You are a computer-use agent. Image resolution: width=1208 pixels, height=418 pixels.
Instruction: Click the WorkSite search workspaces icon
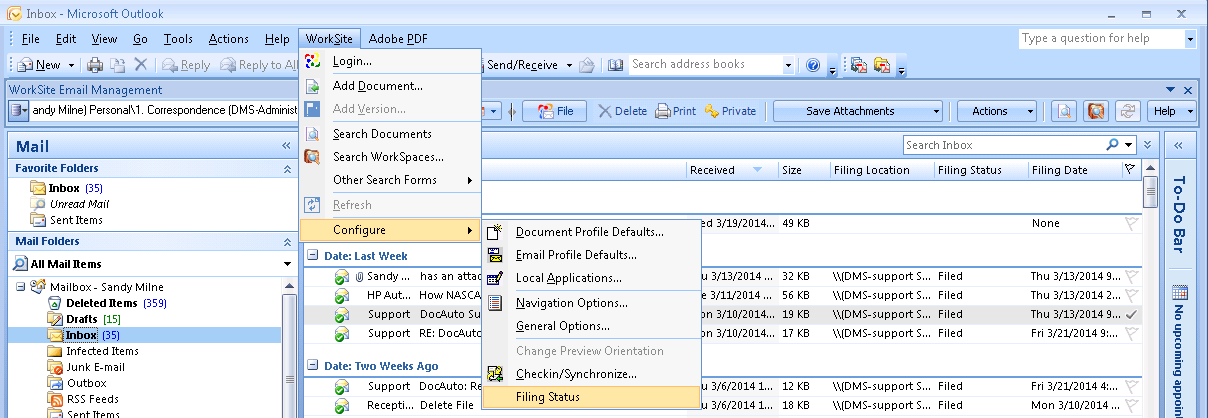click(x=1097, y=111)
